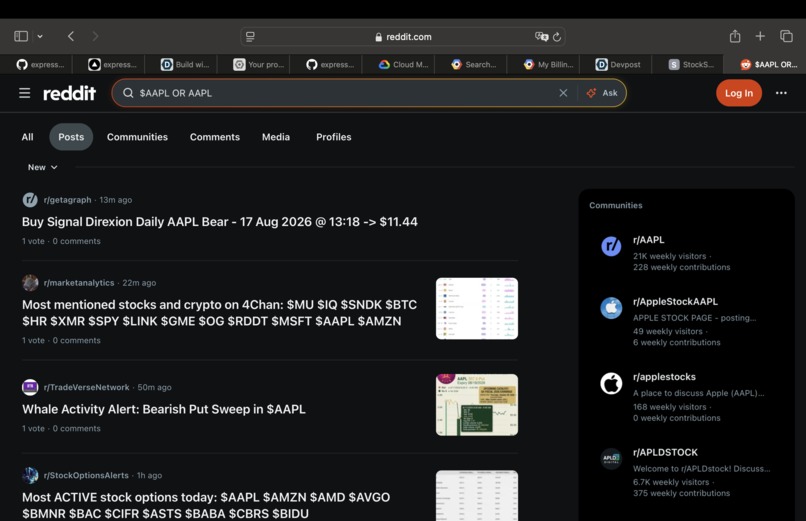Select the All filter tab
Screen dimensions: 806x521
click(27, 137)
